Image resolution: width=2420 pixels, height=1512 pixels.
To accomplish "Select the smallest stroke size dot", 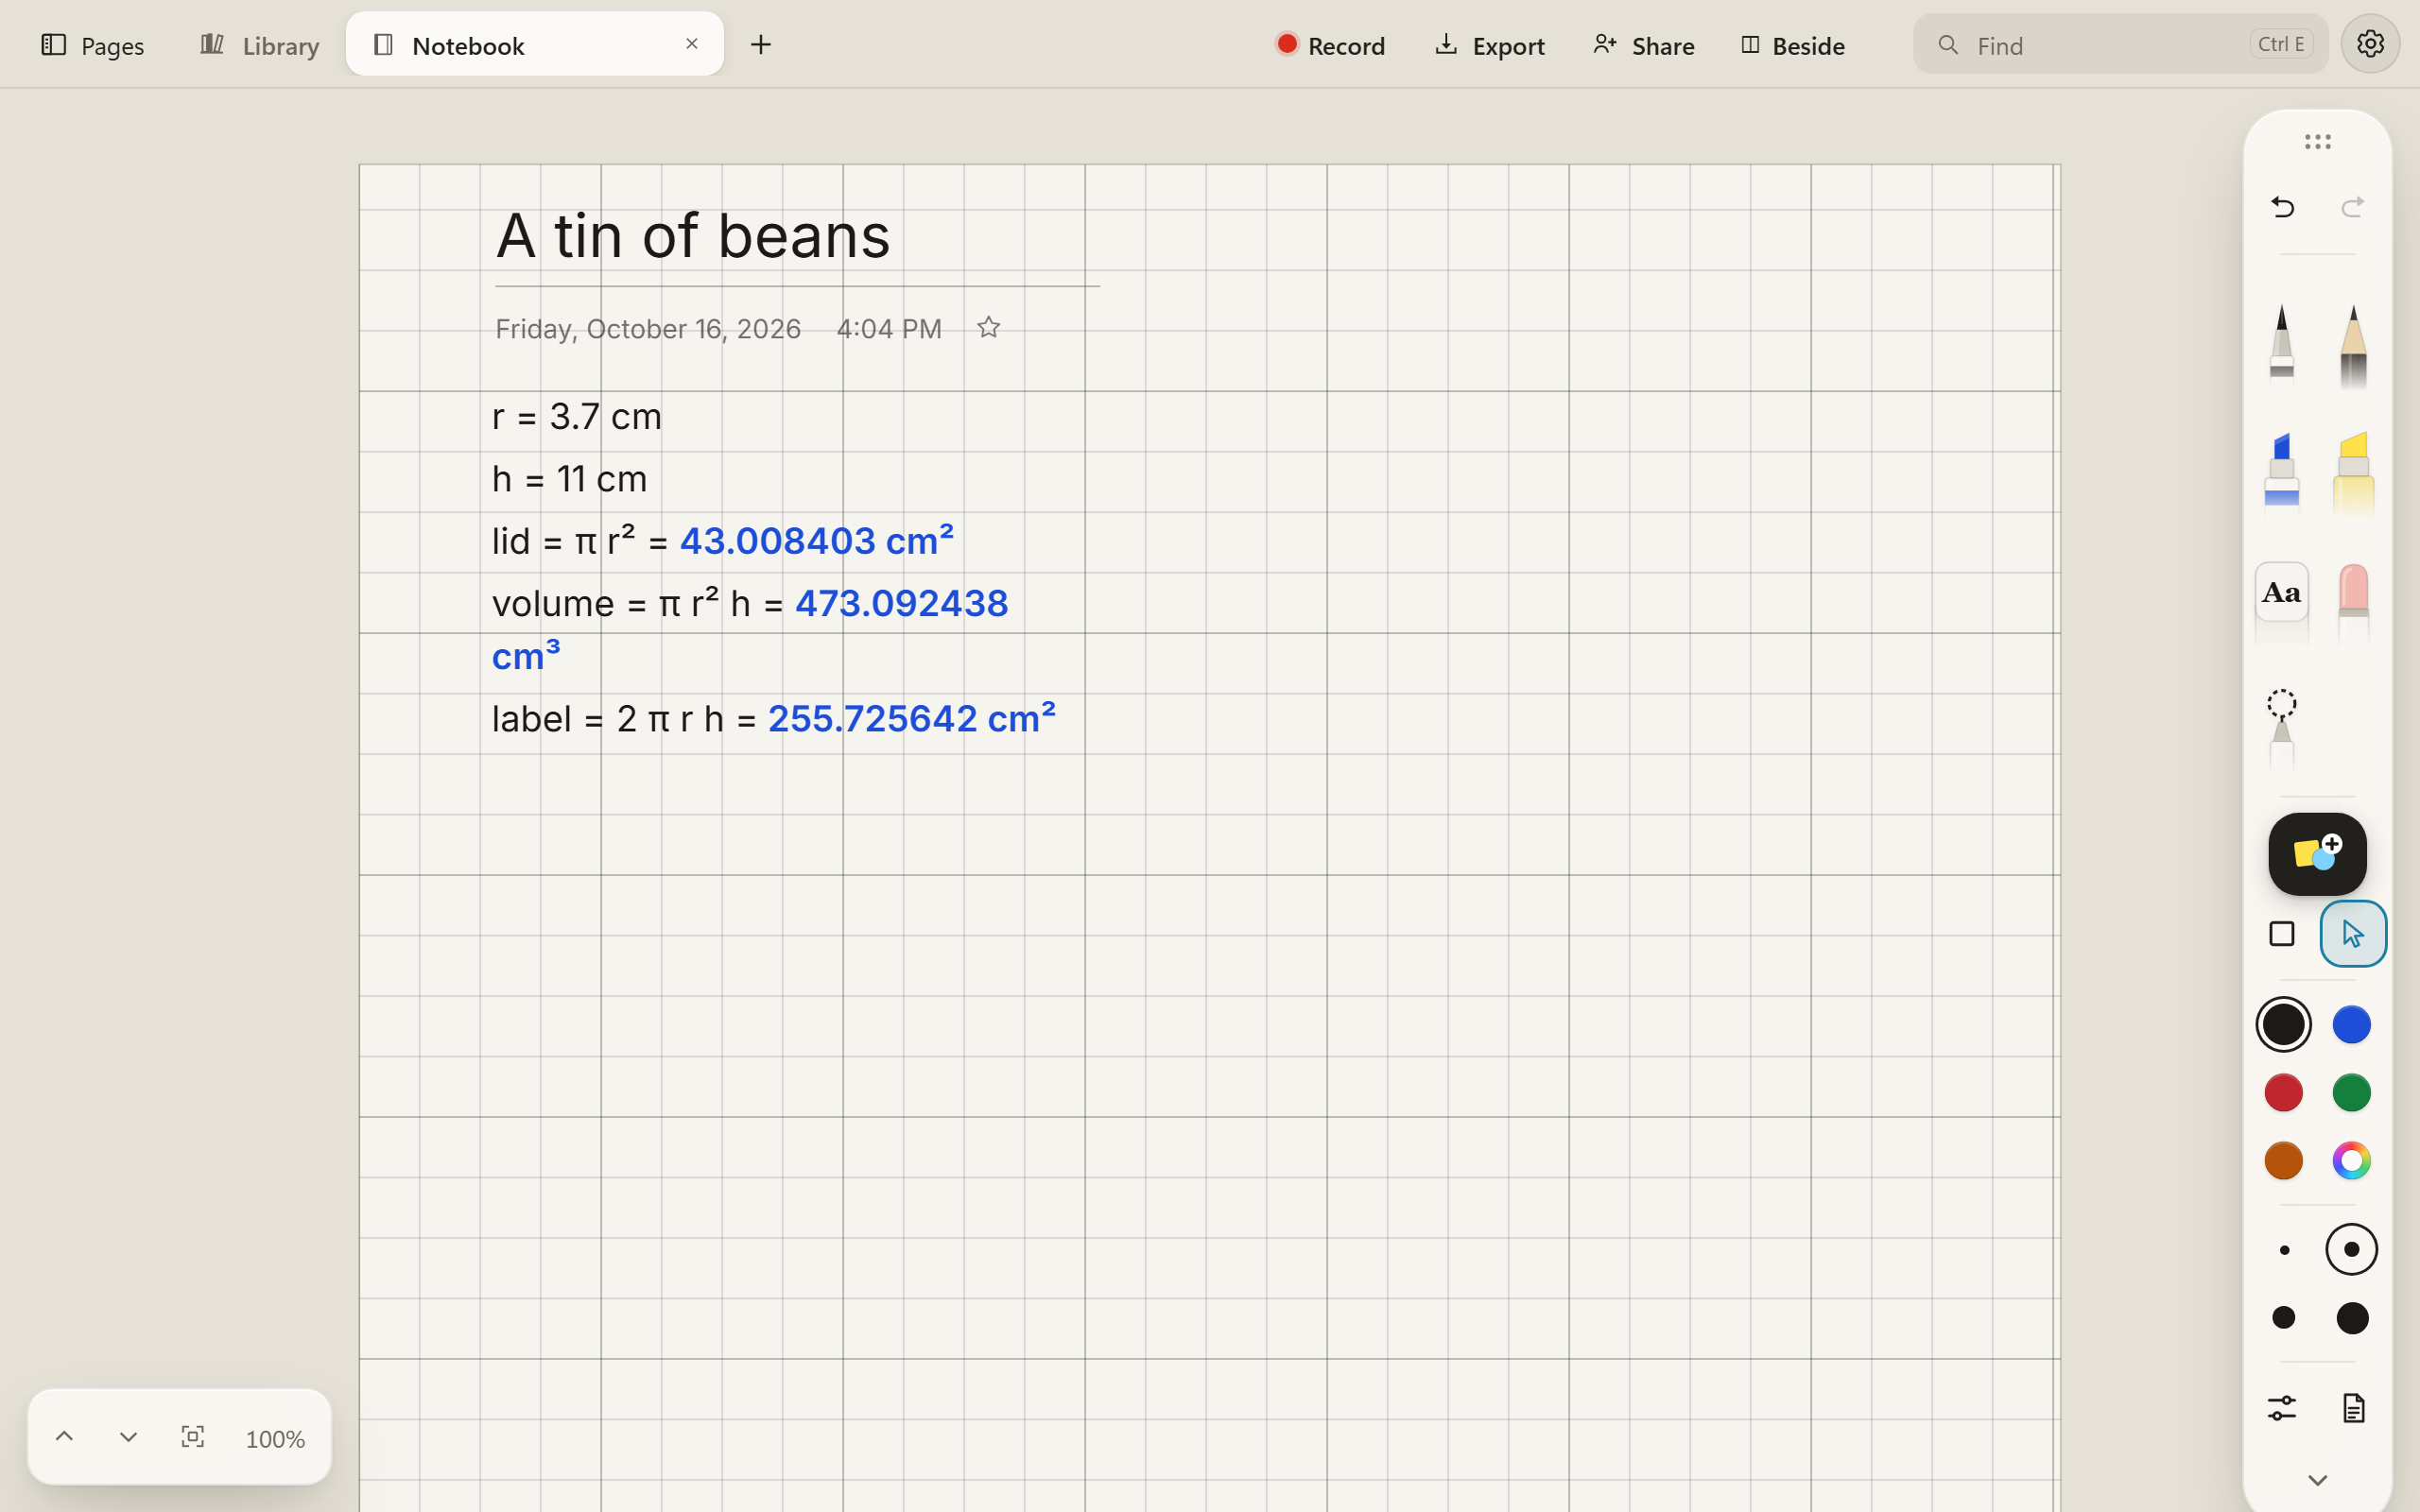I will (x=2284, y=1250).
